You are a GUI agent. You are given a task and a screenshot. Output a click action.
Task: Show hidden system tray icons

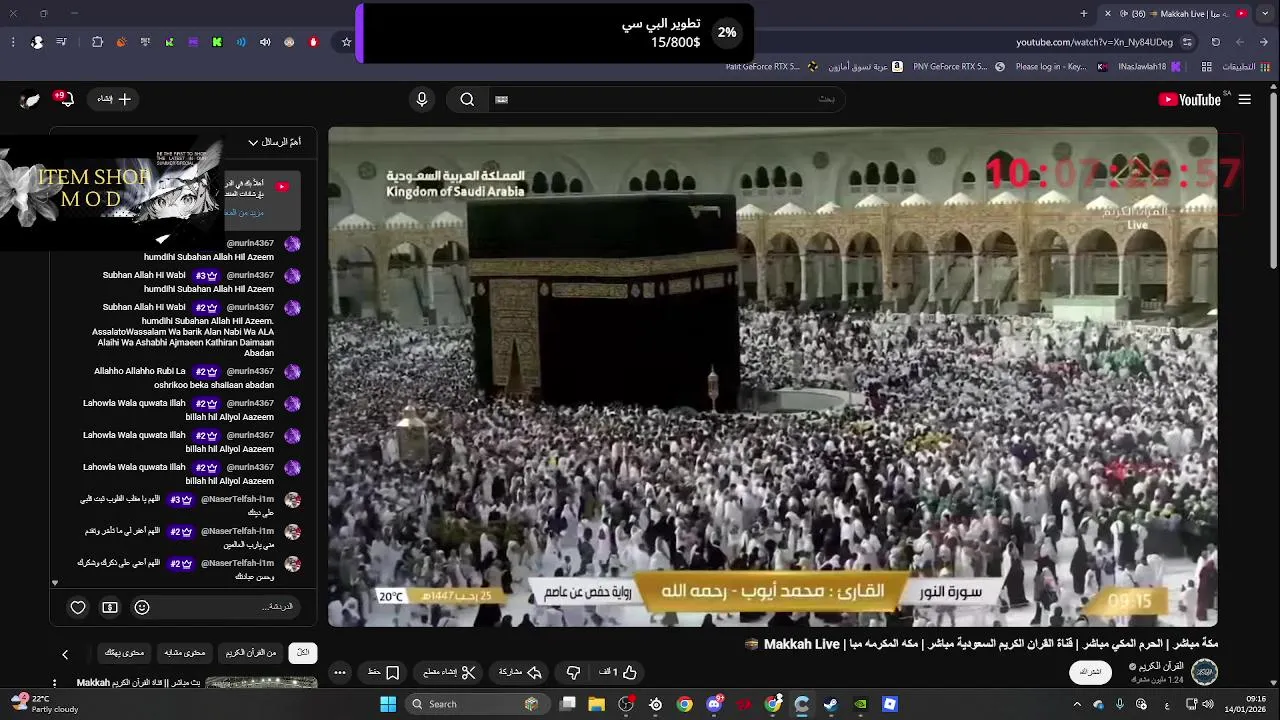(1077, 704)
